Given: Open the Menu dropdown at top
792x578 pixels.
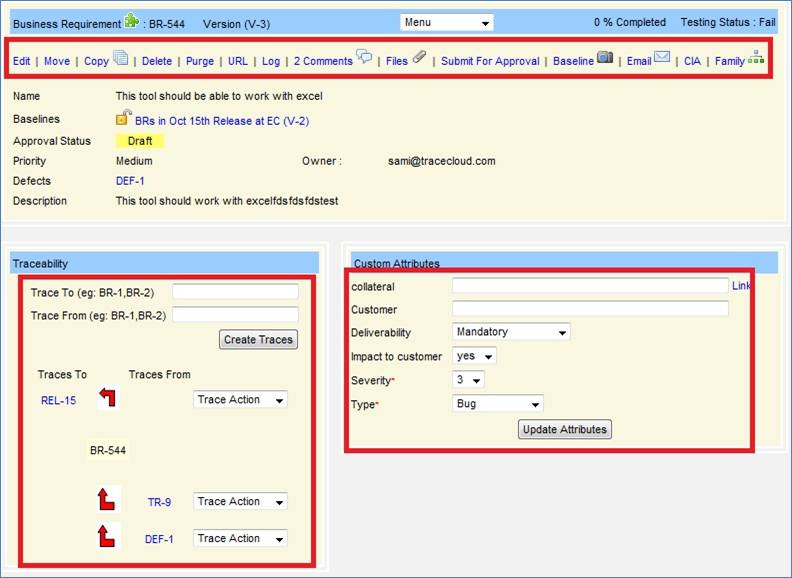Looking at the screenshot, I should coord(446,22).
